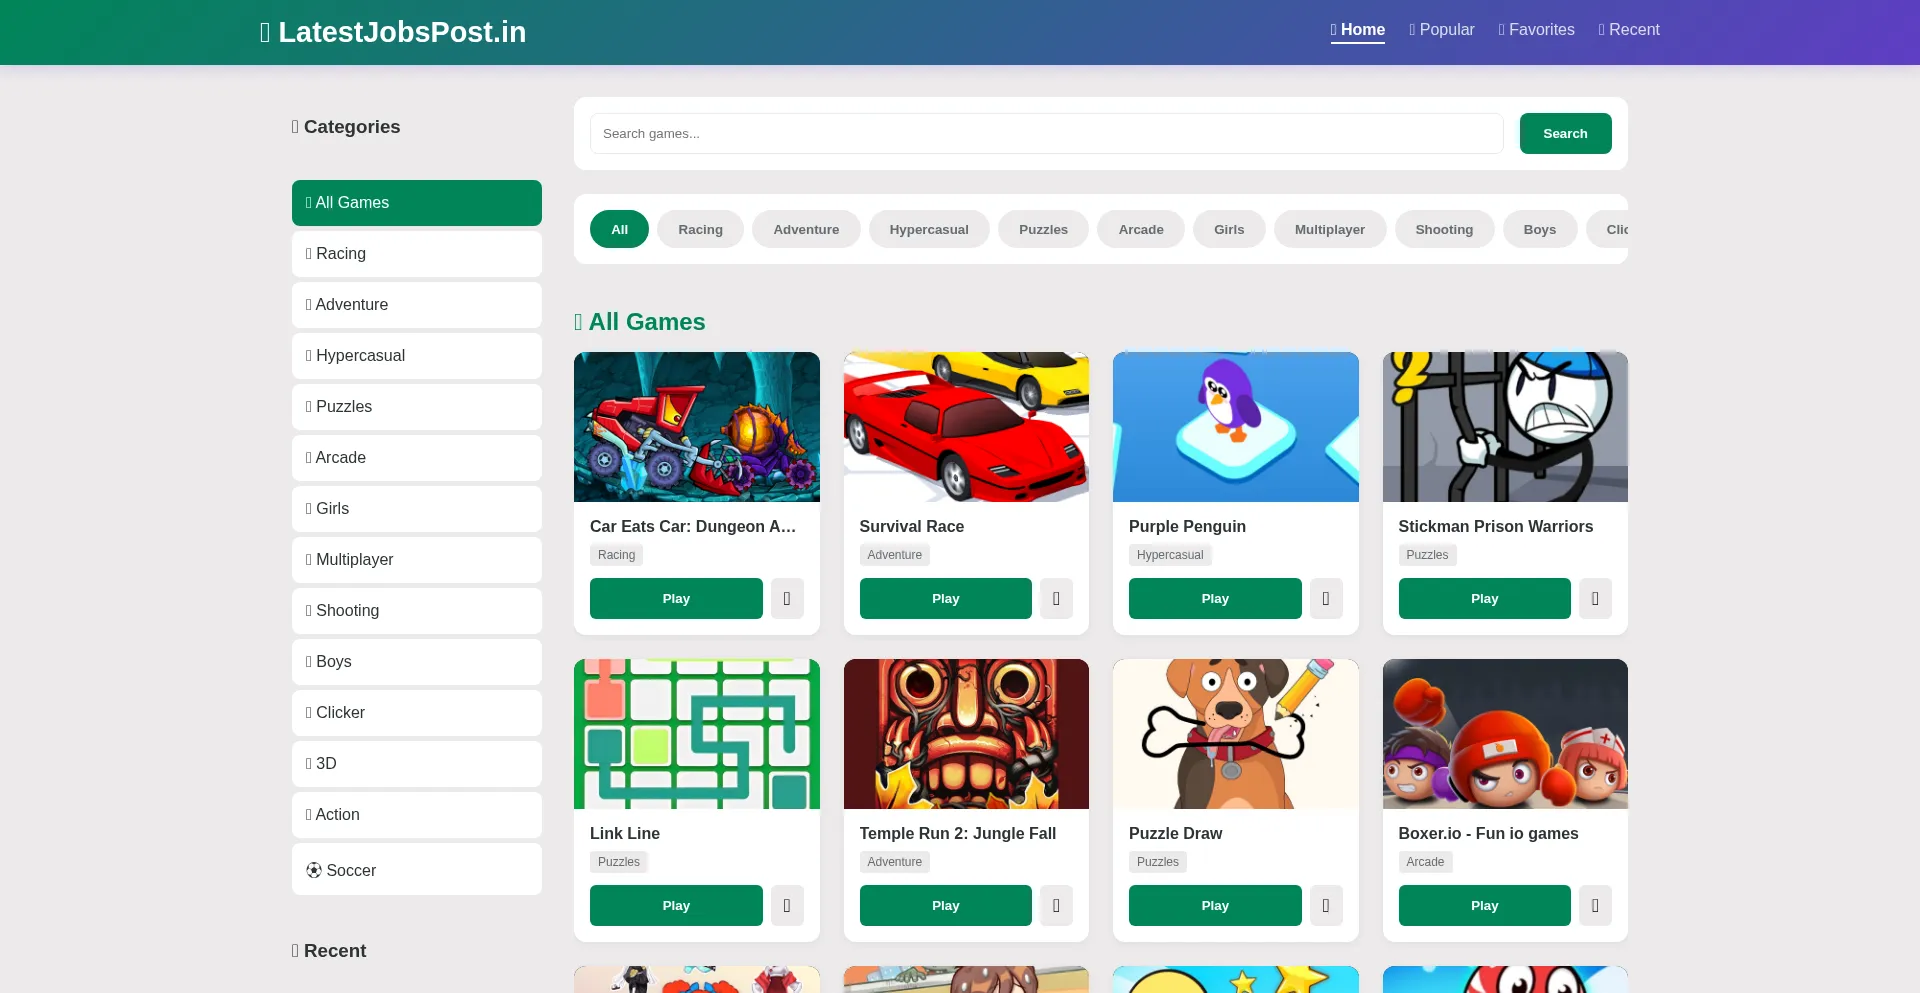Choose Girls in the Categories sidebar

click(417, 509)
